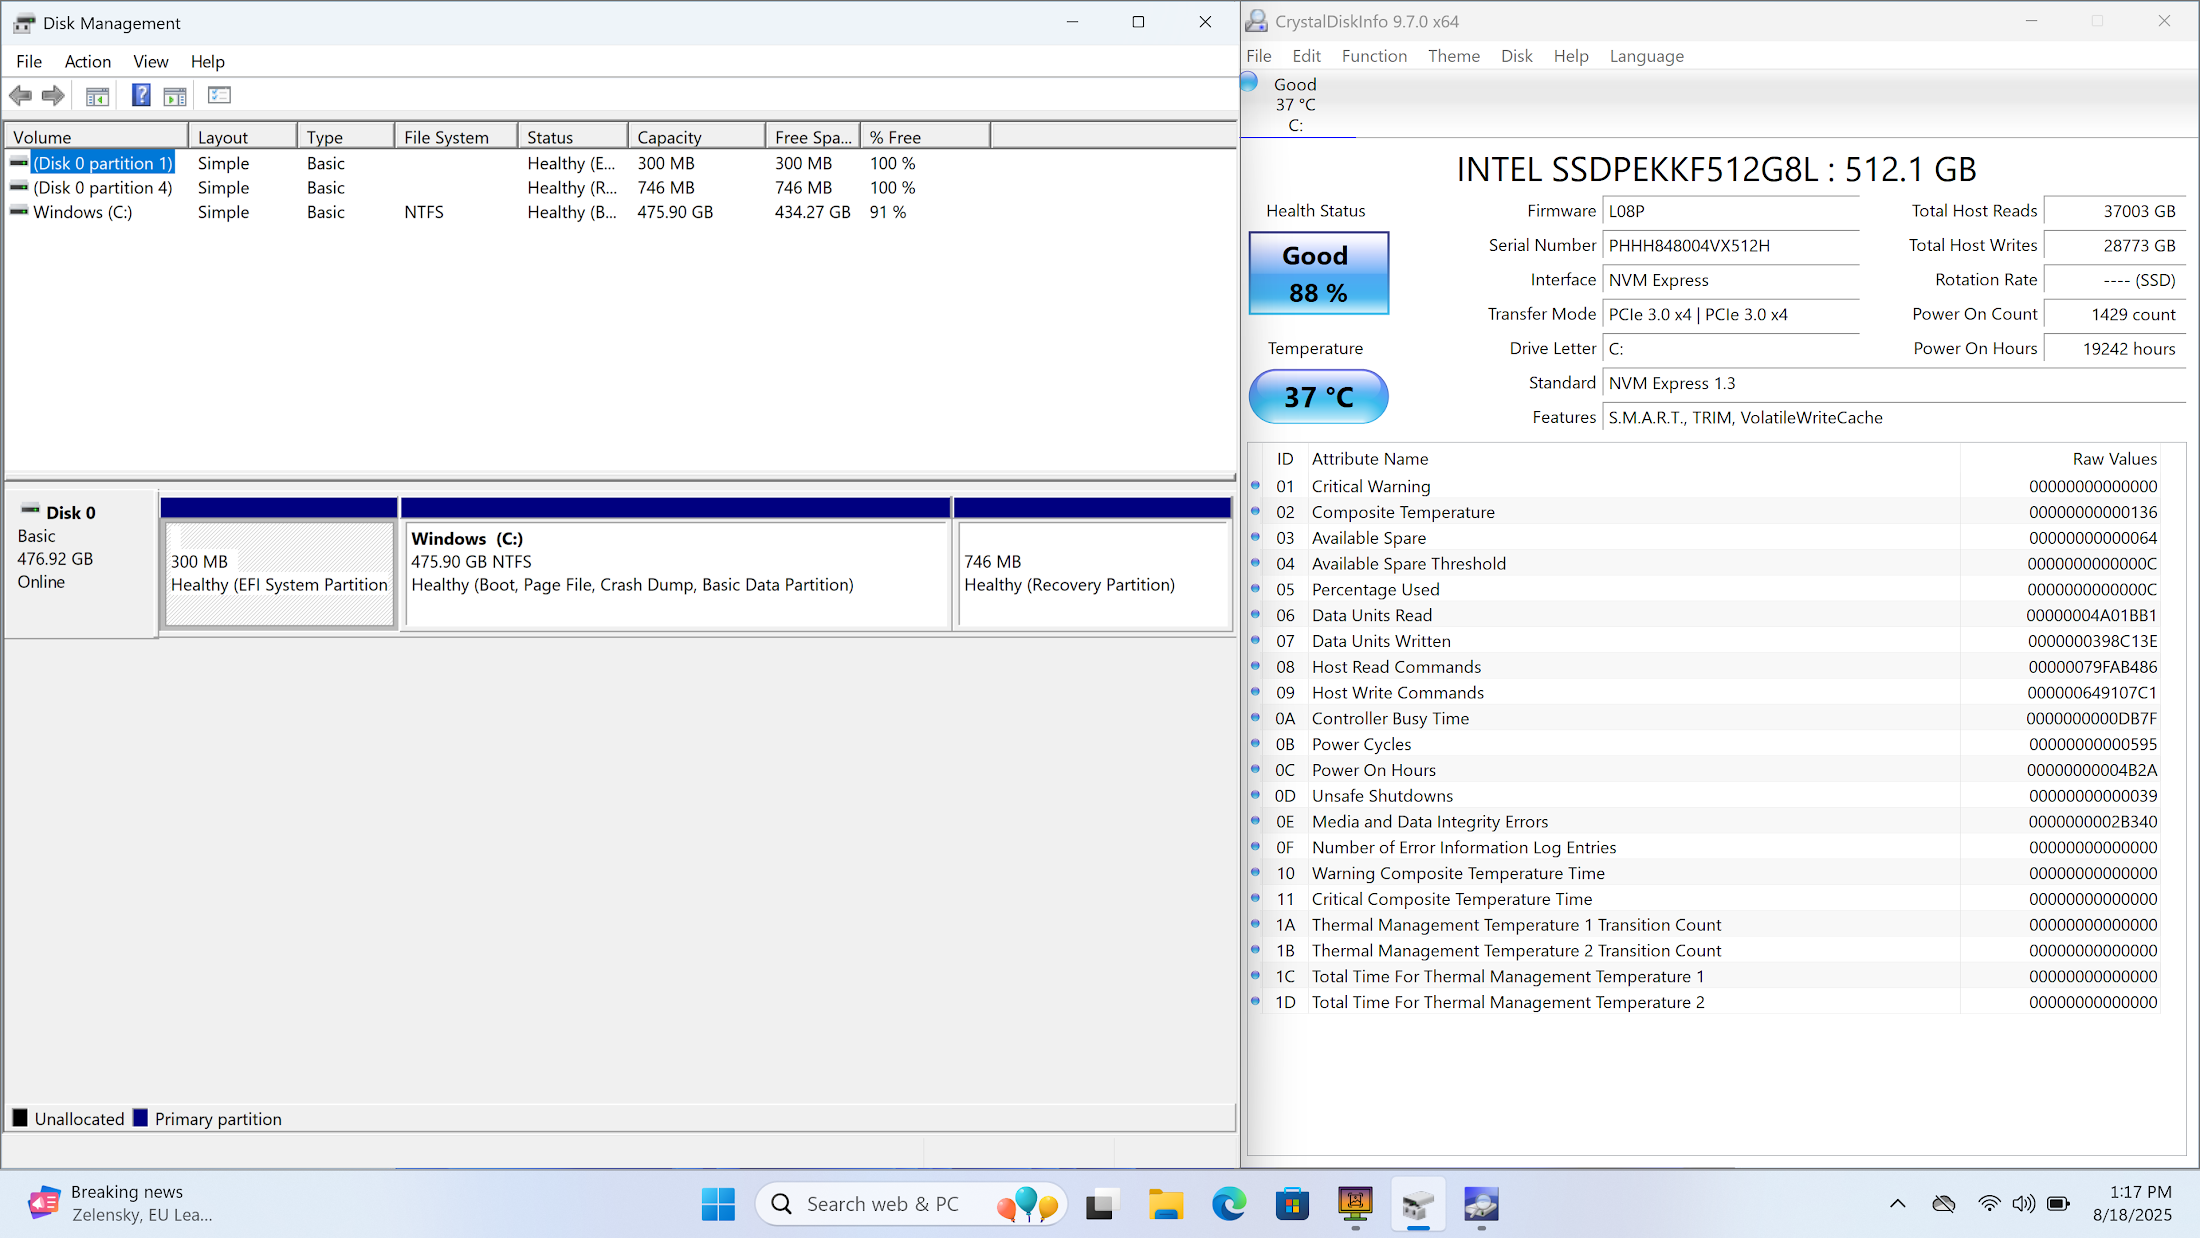Click the Good 88 % health status box
The height and width of the screenshot is (1238, 2200).
pyautogui.click(x=1318, y=274)
